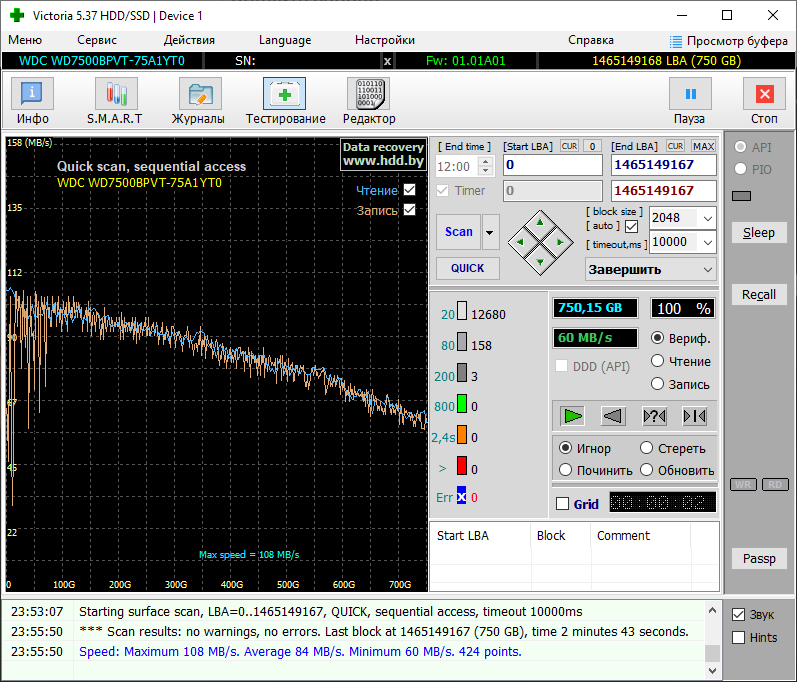Open the Редактор hex editor icon
Screen dimensions: 797x682
point(368,95)
